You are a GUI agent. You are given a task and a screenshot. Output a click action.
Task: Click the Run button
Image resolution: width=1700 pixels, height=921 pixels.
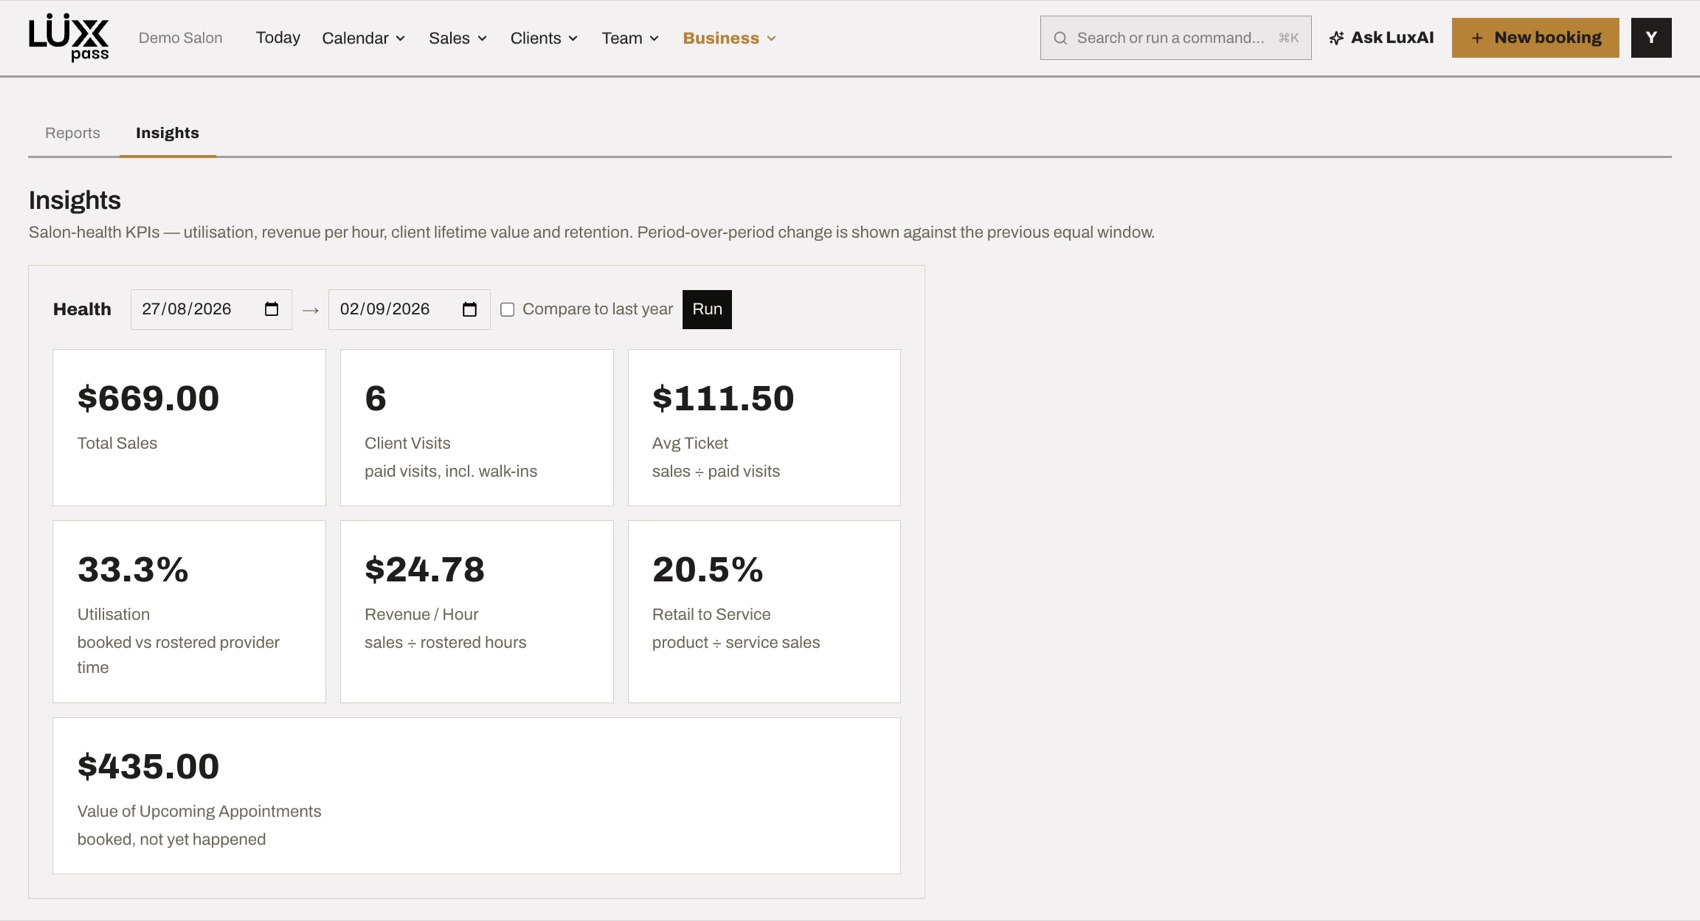tap(707, 309)
